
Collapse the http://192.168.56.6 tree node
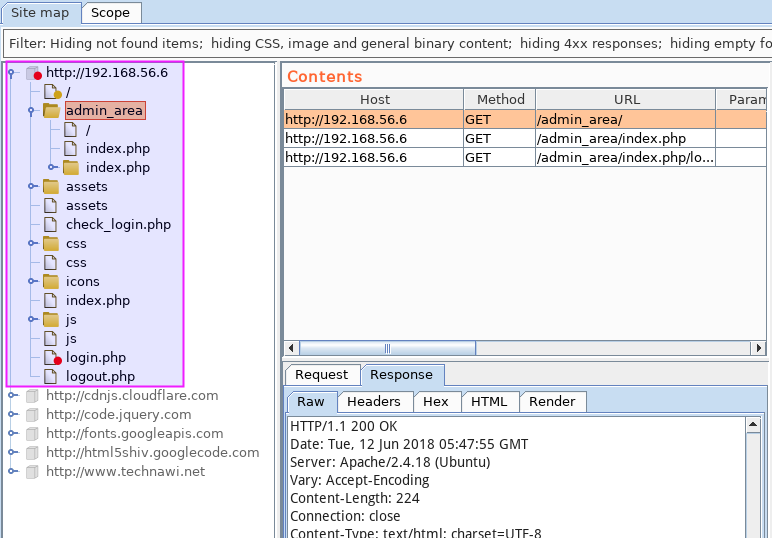point(12,73)
